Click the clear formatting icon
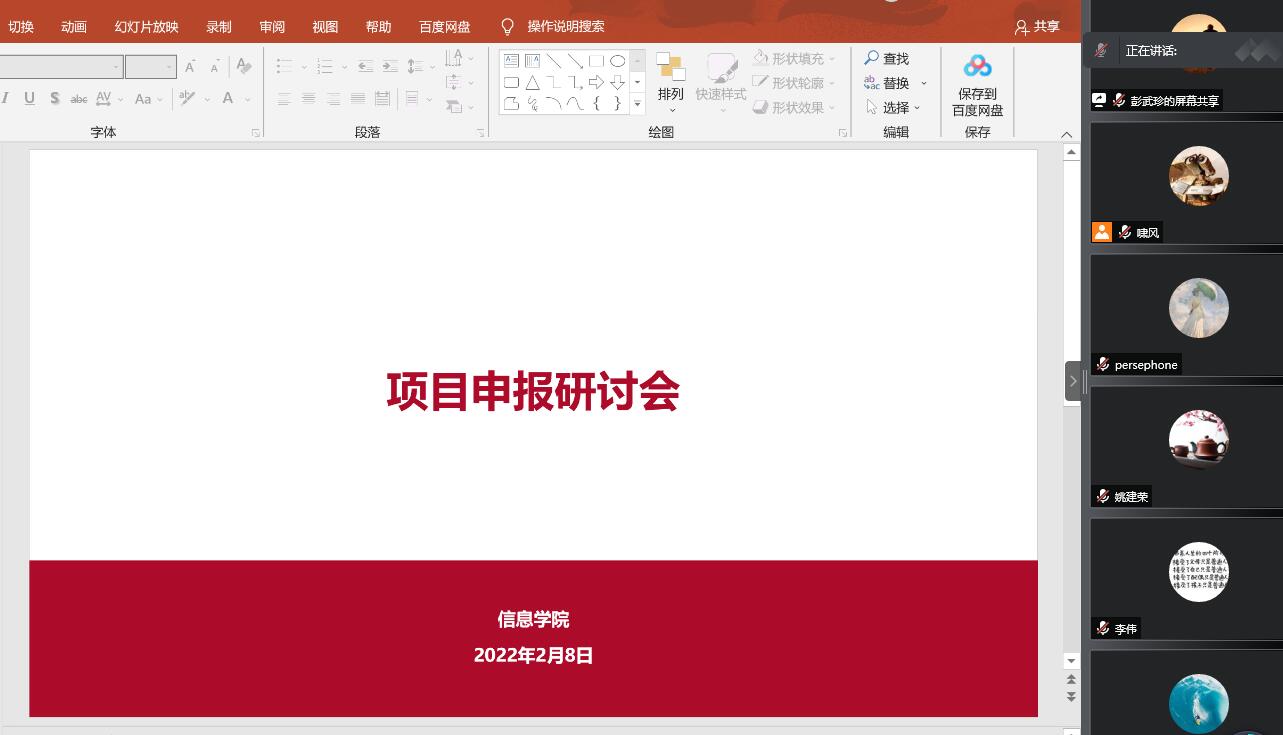This screenshot has height=735, width=1283. point(243,67)
